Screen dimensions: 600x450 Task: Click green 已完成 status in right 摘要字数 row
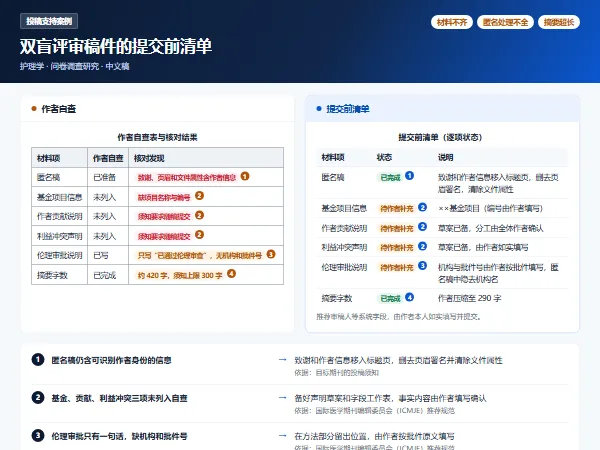(390, 298)
